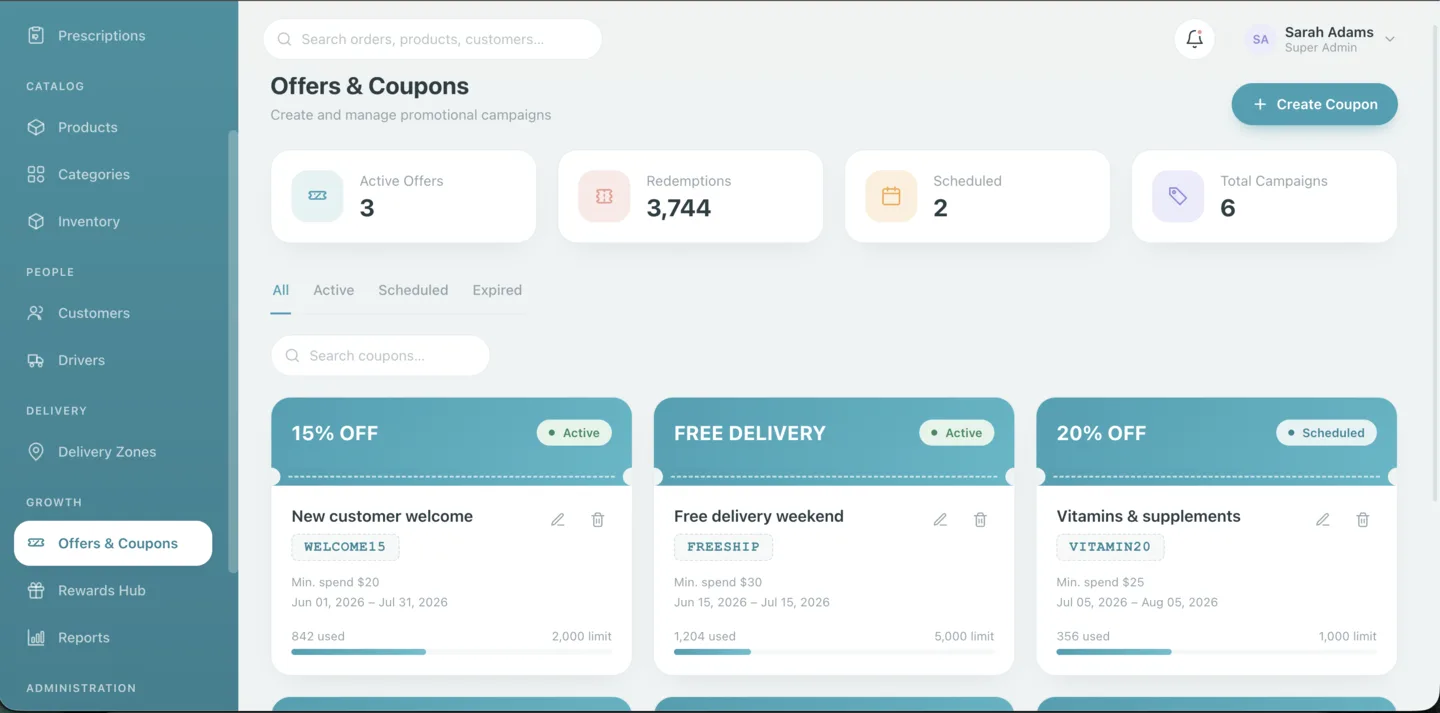This screenshot has width=1440, height=713.
Task: Click the Rewards Hub gift icon
Action: [x=36, y=590]
